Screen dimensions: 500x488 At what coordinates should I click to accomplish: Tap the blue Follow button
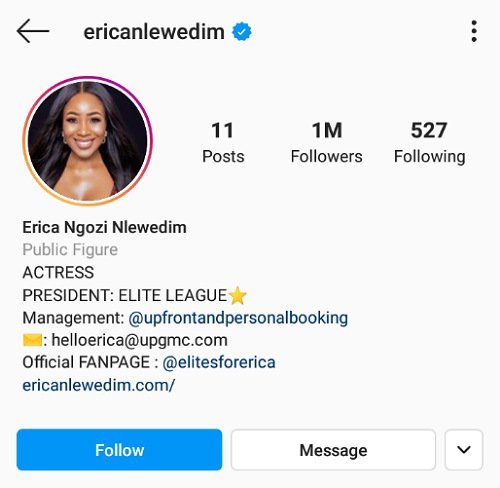pos(119,450)
